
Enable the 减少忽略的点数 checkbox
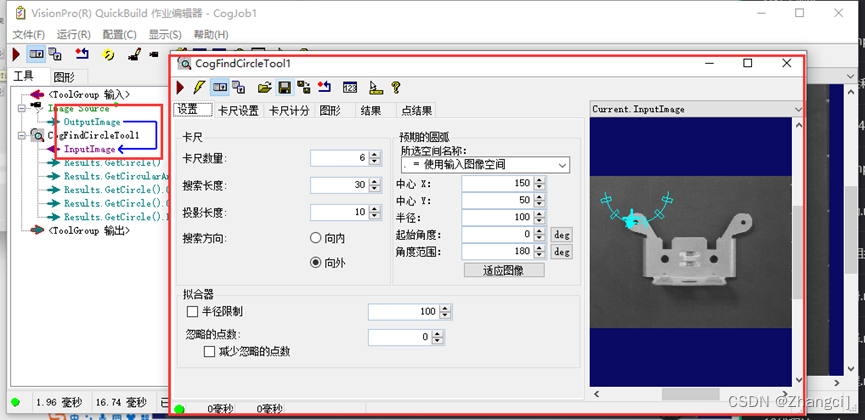pyautogui.click(x=209, y=352)
